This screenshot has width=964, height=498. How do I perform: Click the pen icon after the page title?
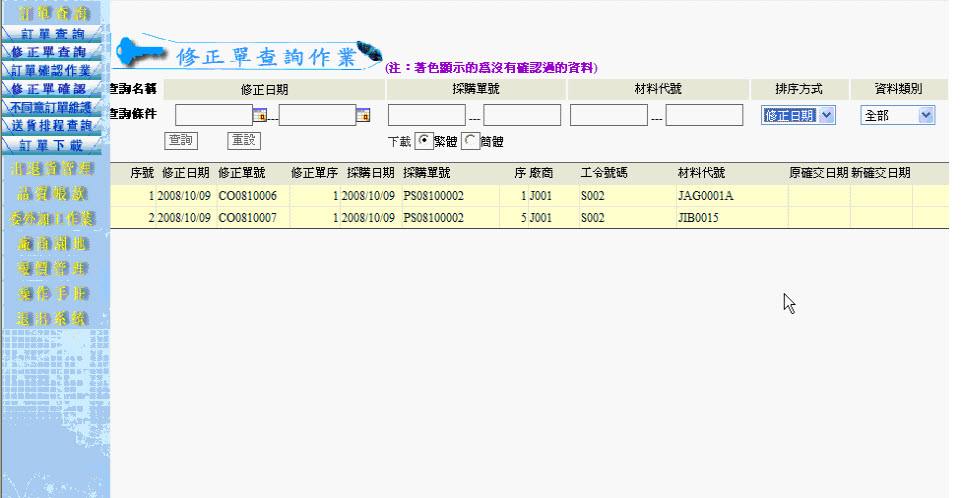369,52
